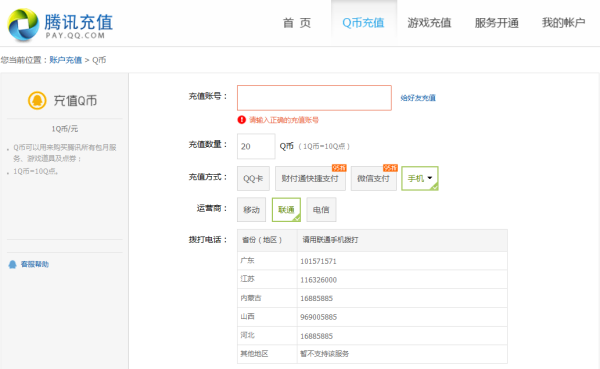Click the 充值数量 field showing 20
The image size is (600, 369).
(x=256, y=146)
